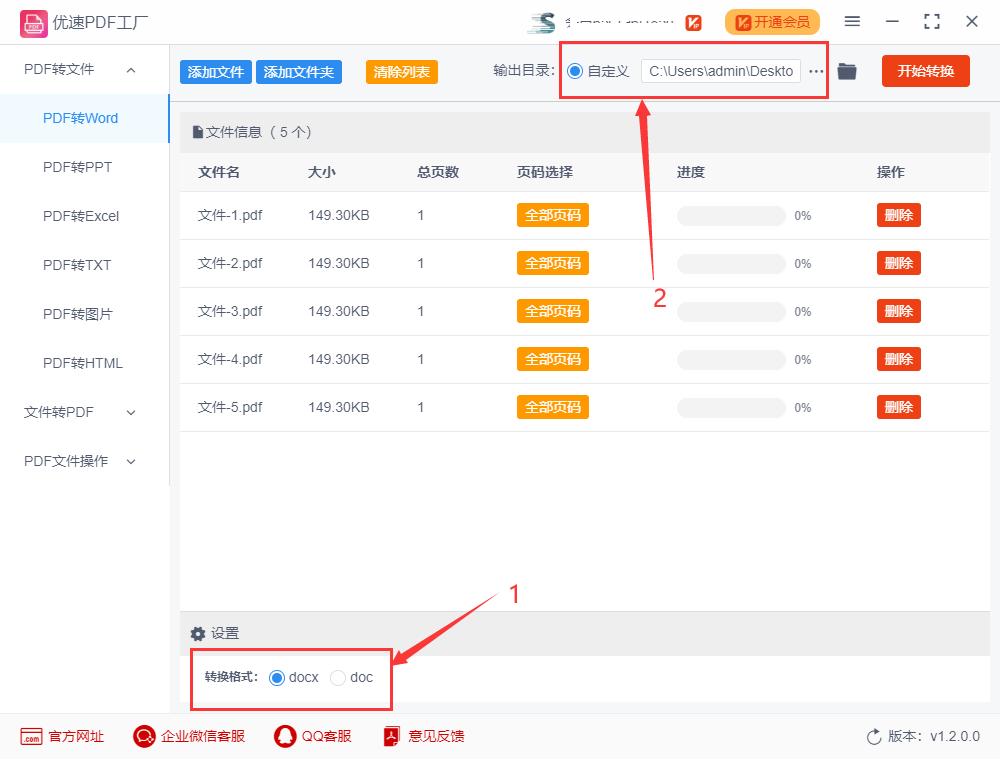
Task: Open 企业微信客服 customer service icon
Action: click(x=144, y=736)
